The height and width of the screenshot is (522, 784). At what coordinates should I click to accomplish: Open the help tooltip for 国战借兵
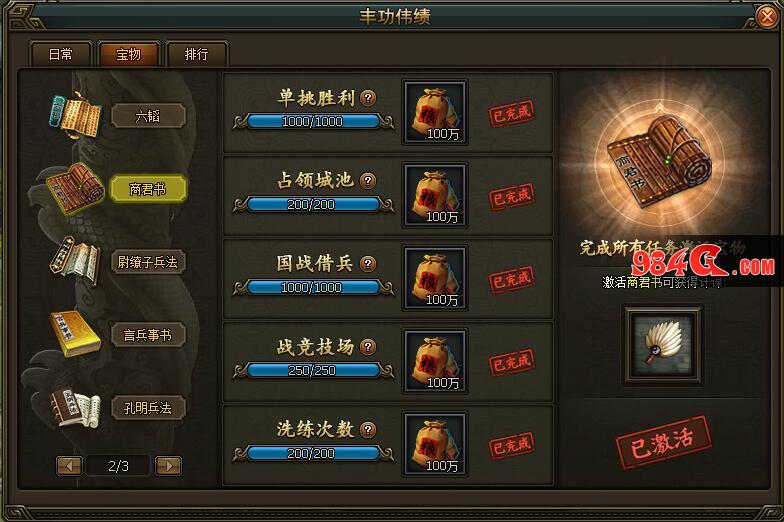tap(368, 264)
